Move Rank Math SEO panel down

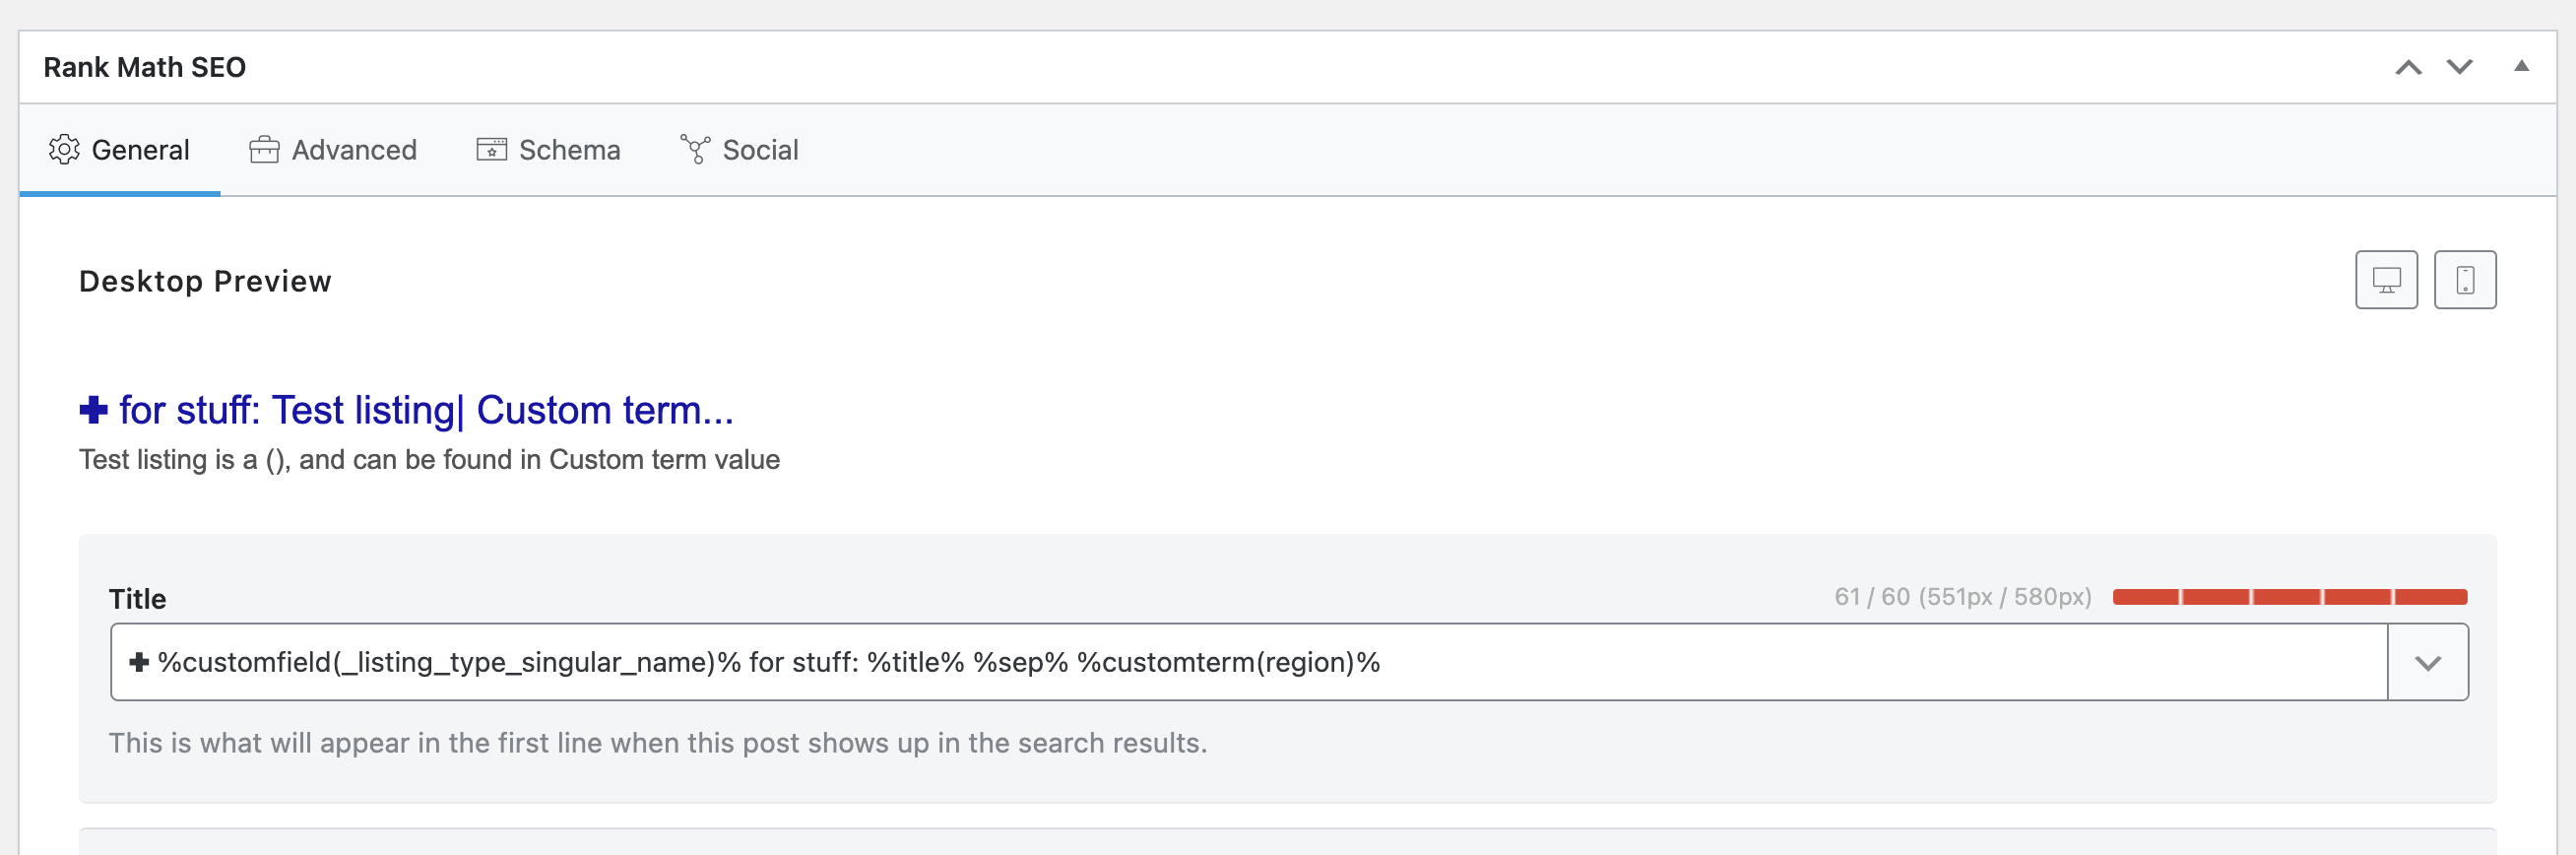pos(2460,67)
